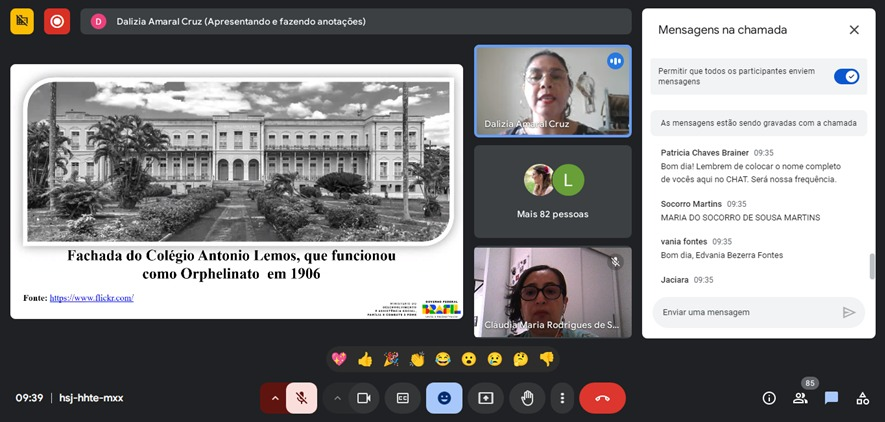The image size is (885, 422).
Task: Raise your hand
Action: coord(526,398)
